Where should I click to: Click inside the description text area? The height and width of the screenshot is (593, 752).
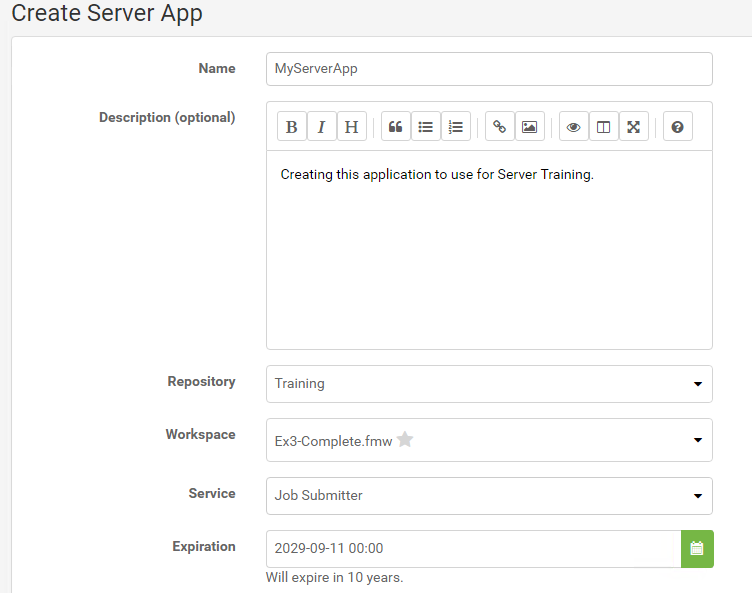(x=489, y=249)
